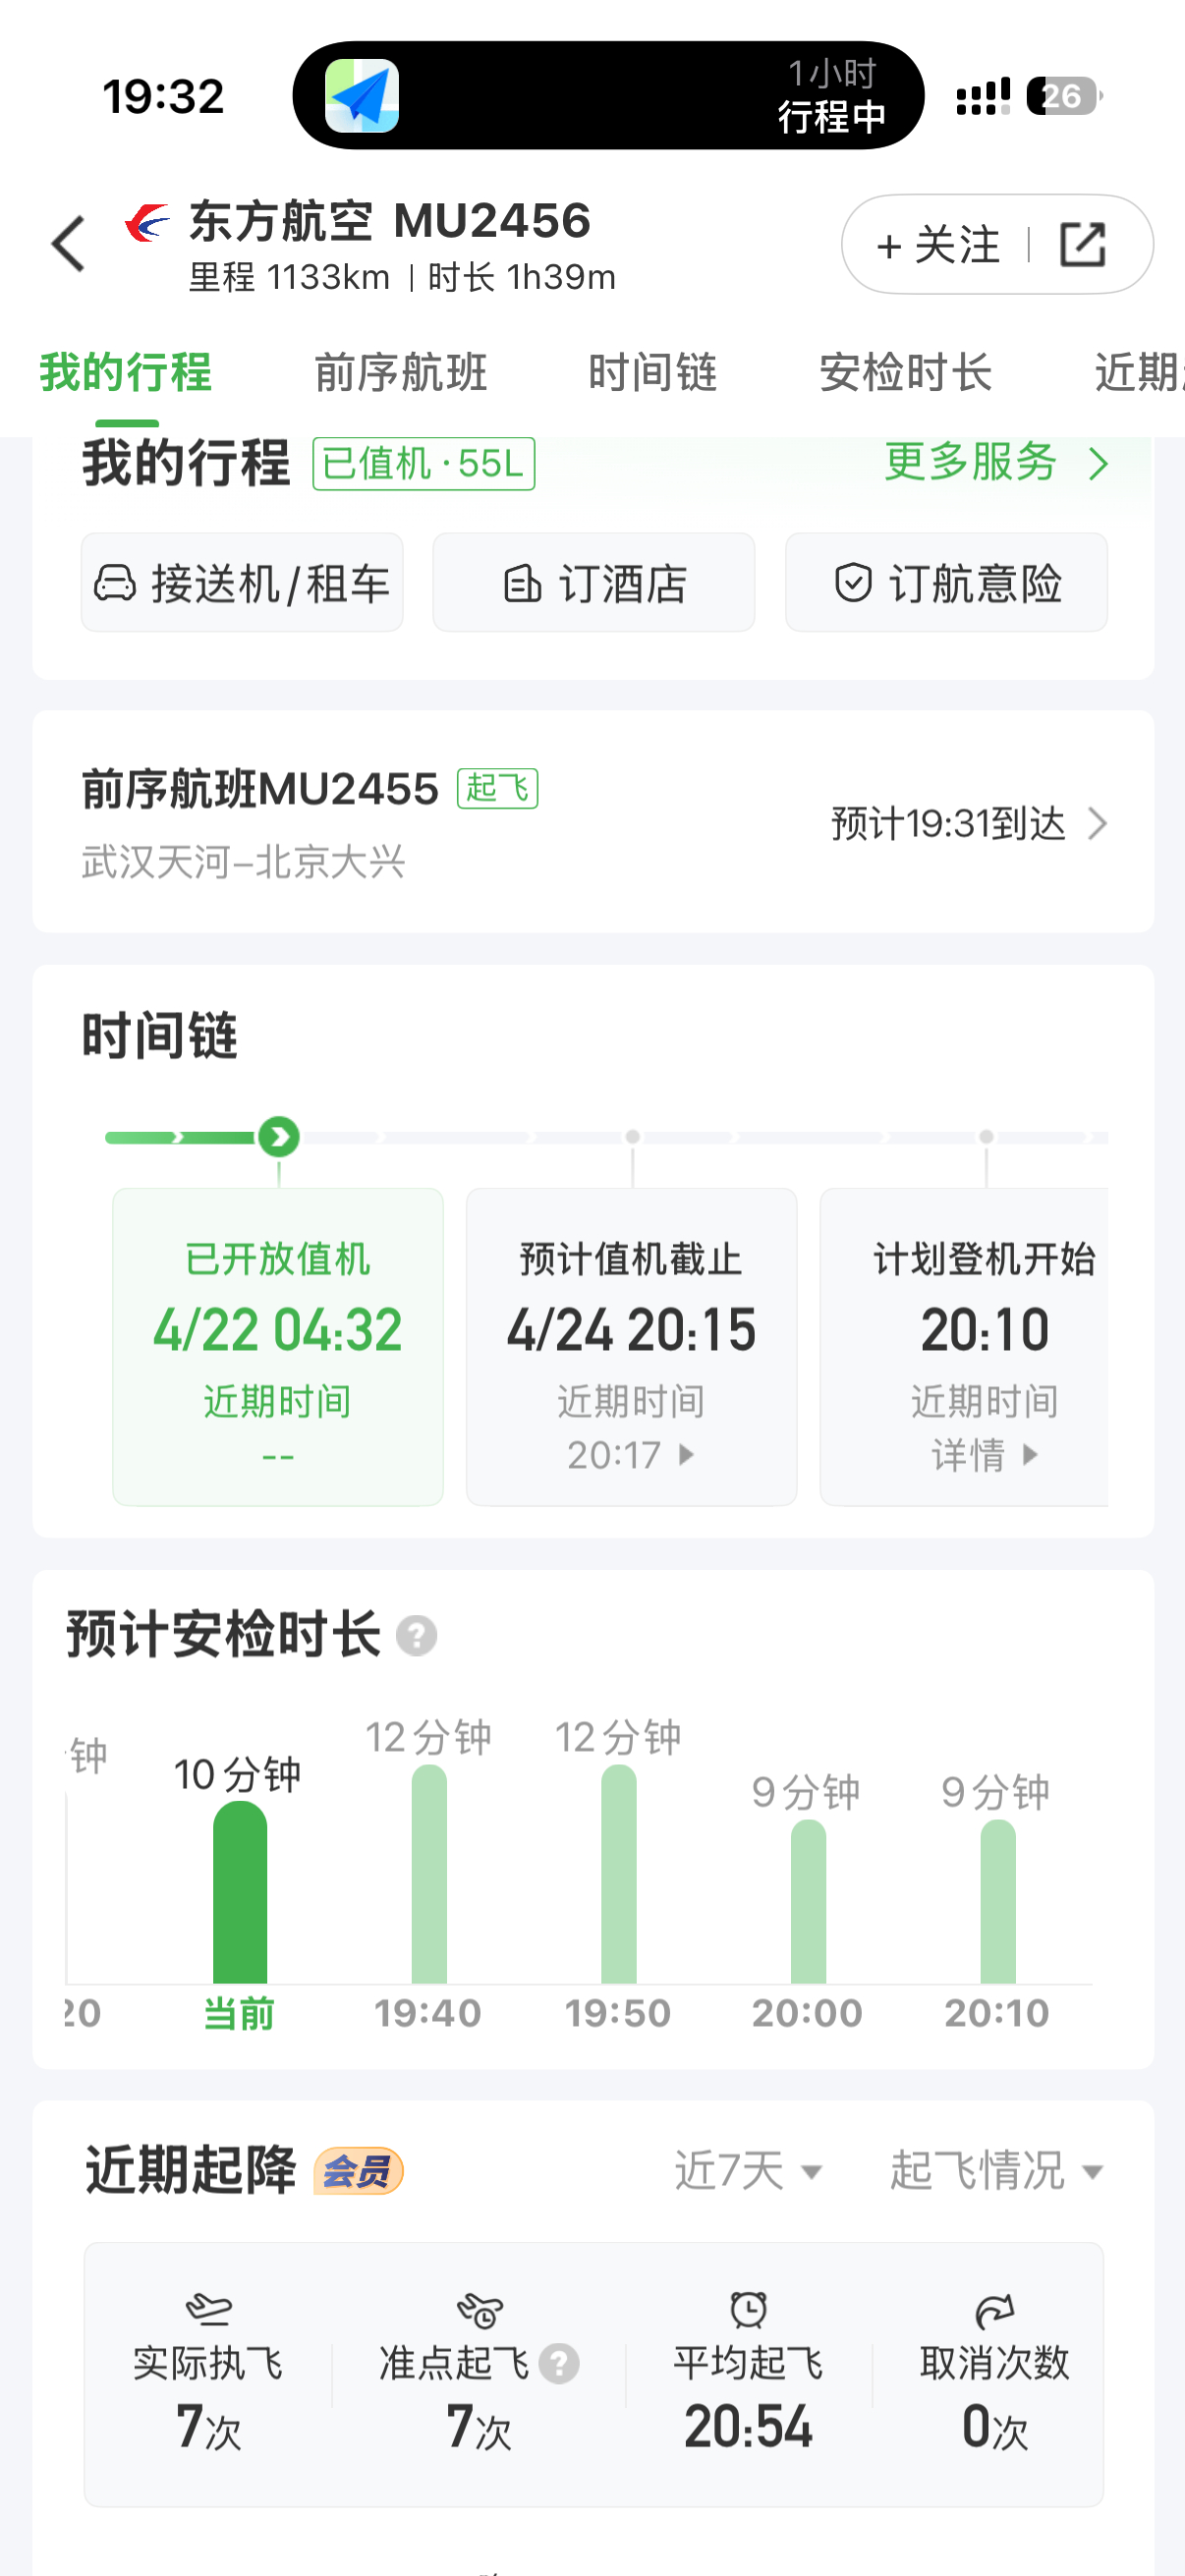The image size is (1185, 2576).
Task: Switch to 我的行程 tab
Action: tap(126, 373)
